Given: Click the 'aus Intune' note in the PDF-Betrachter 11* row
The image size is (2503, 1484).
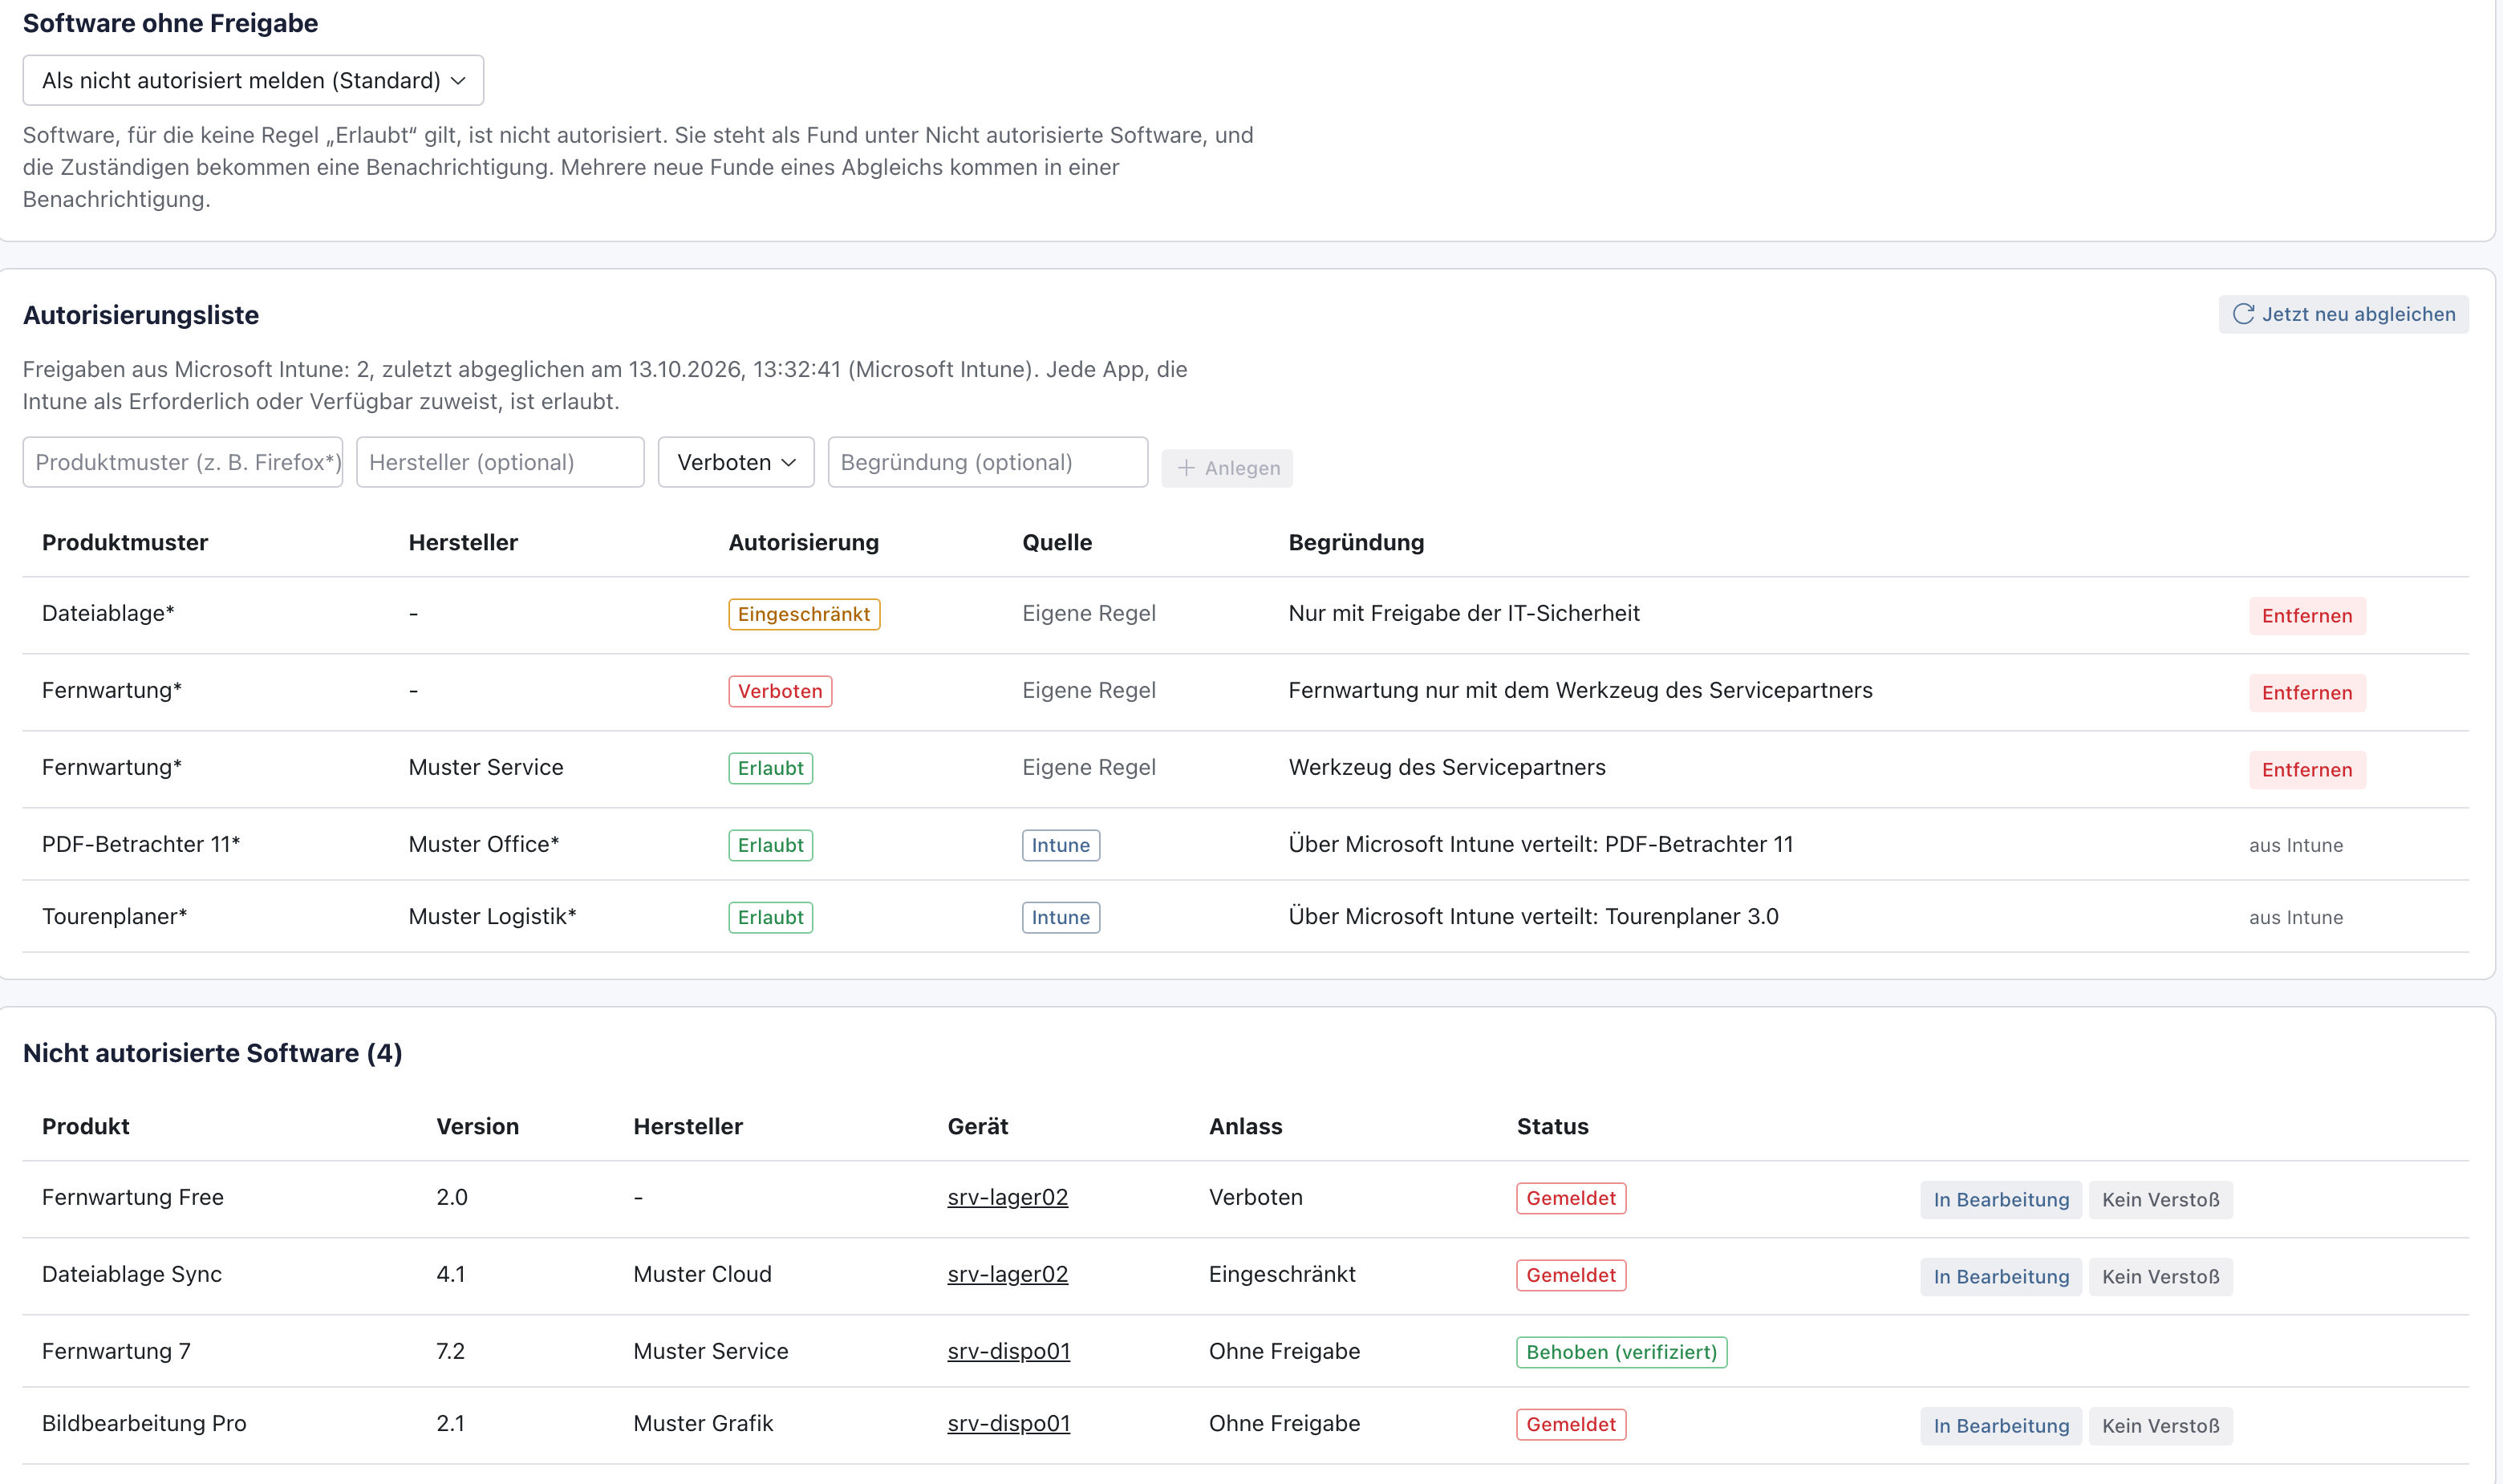Looking at the screenshot, I should [x=2296, y=845].
